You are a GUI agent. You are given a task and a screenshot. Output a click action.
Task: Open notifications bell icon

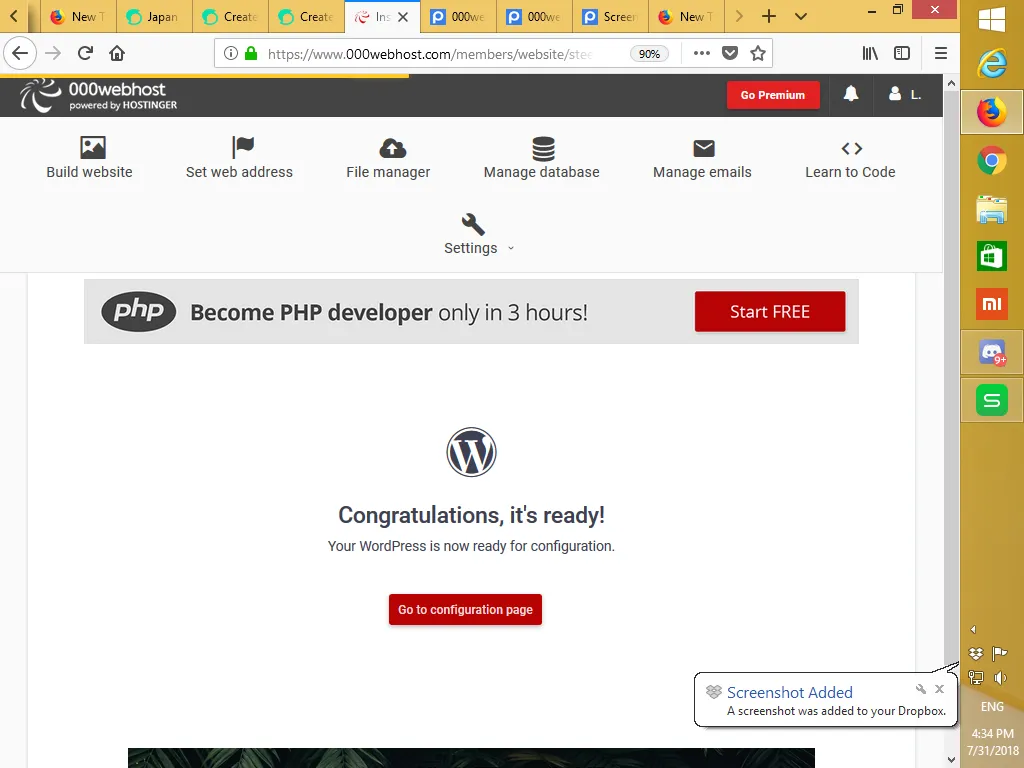[x=850, y=94]
